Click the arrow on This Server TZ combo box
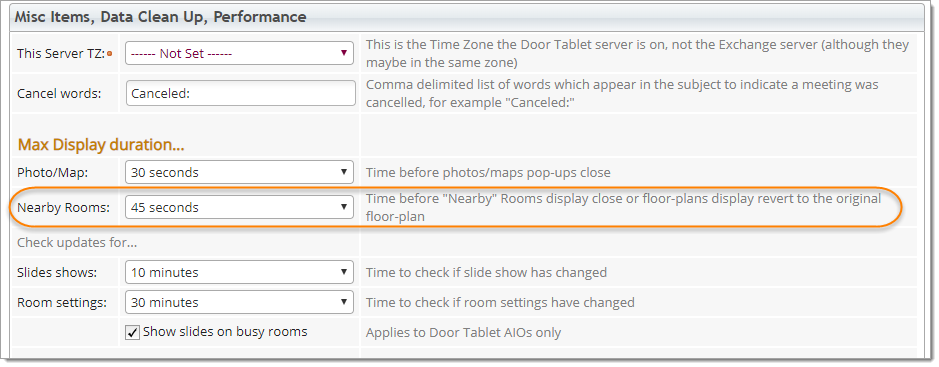This screenshot has height=367, width=939. click(344, 53)
